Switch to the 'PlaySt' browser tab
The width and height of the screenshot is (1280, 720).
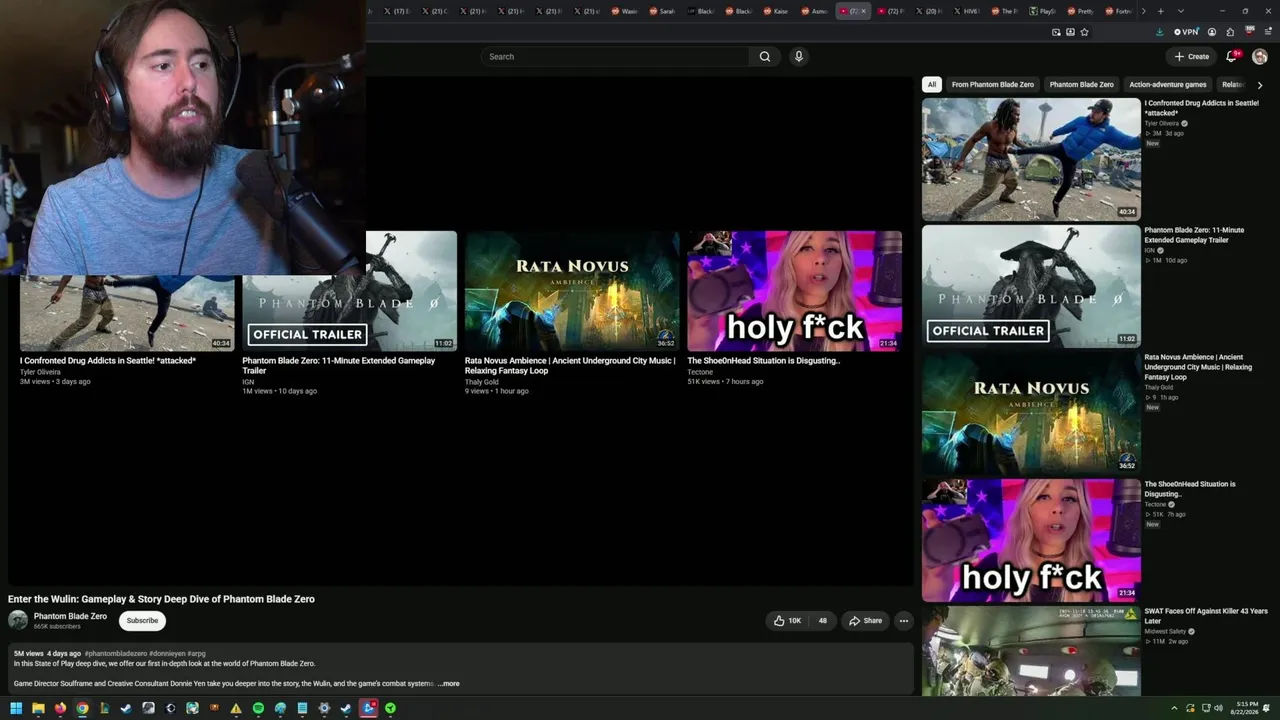[x=1043, y=11]
